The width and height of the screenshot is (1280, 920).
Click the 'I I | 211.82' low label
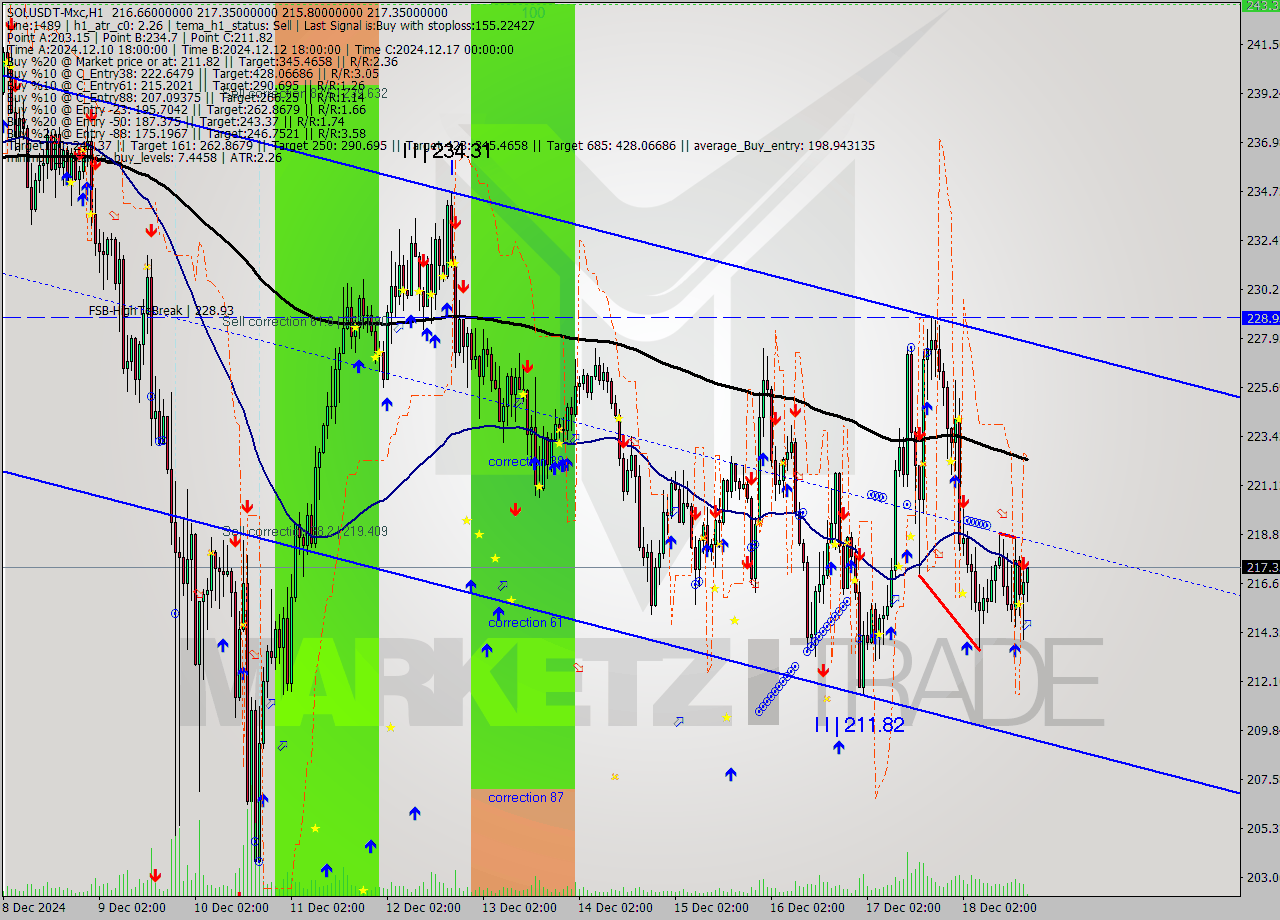[x=859, y=724]
